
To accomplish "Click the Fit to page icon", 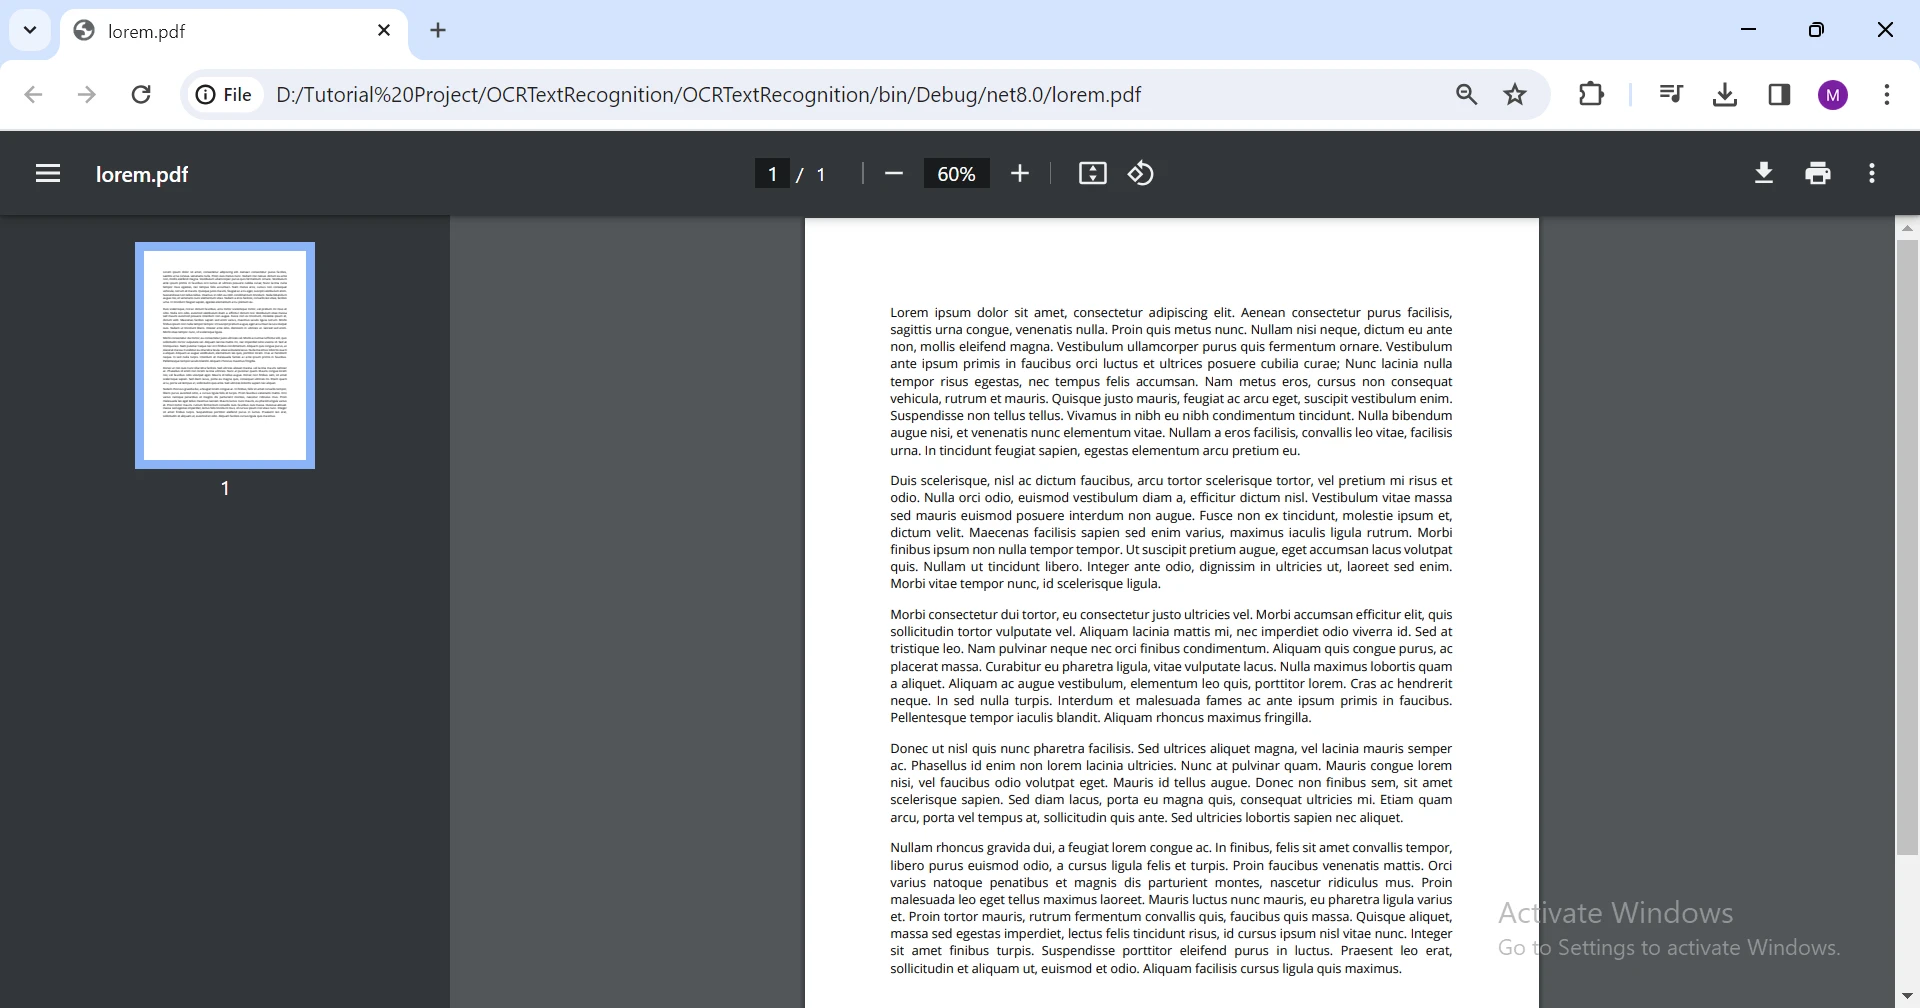I will pyautogui.click(x=1092, y=174).
